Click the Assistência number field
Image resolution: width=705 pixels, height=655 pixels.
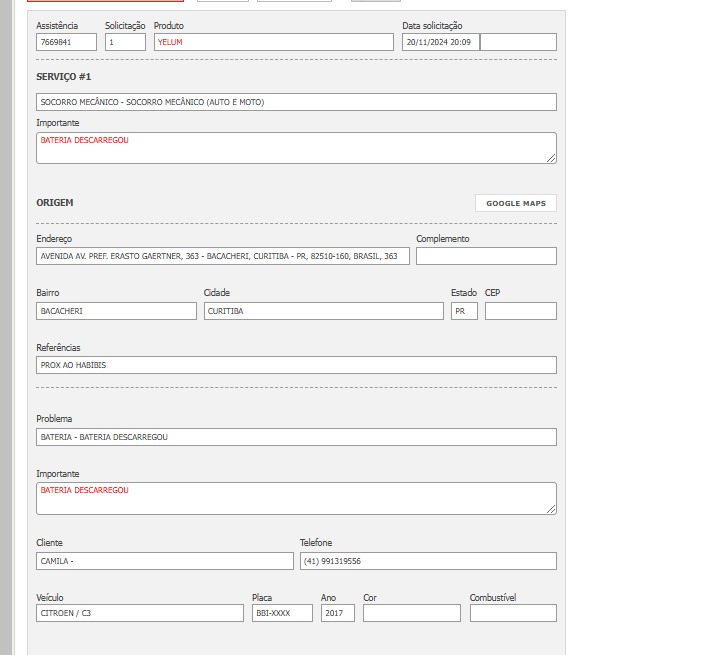66,42
